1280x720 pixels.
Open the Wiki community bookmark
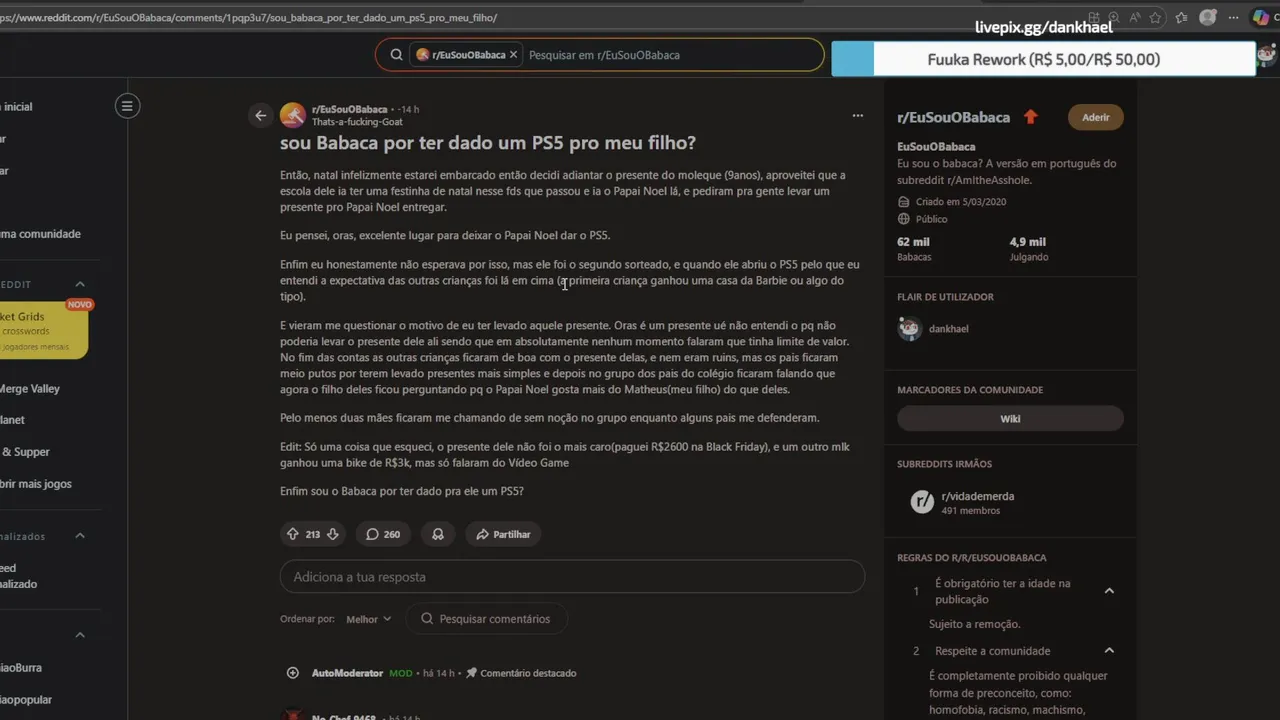click(1010, 419)
